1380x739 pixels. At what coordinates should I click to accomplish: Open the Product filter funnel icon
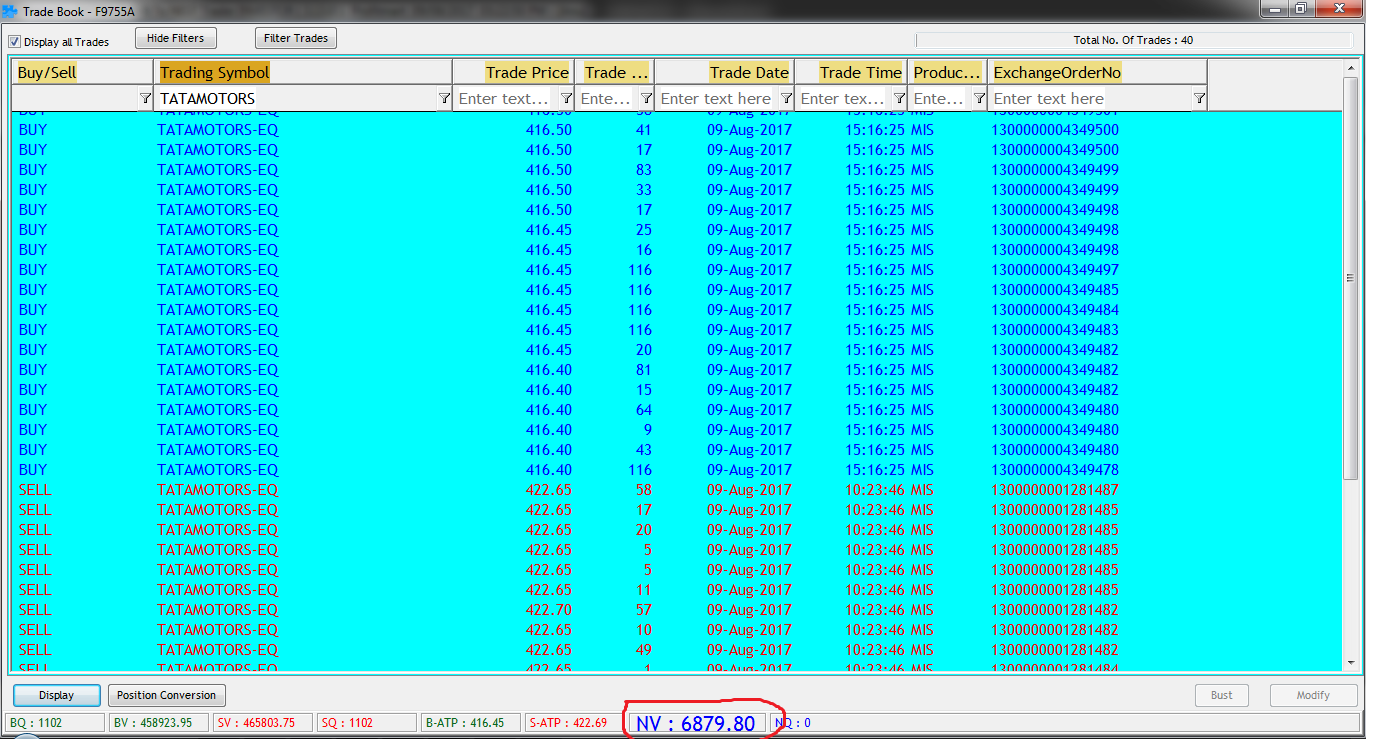coord(979,98)
